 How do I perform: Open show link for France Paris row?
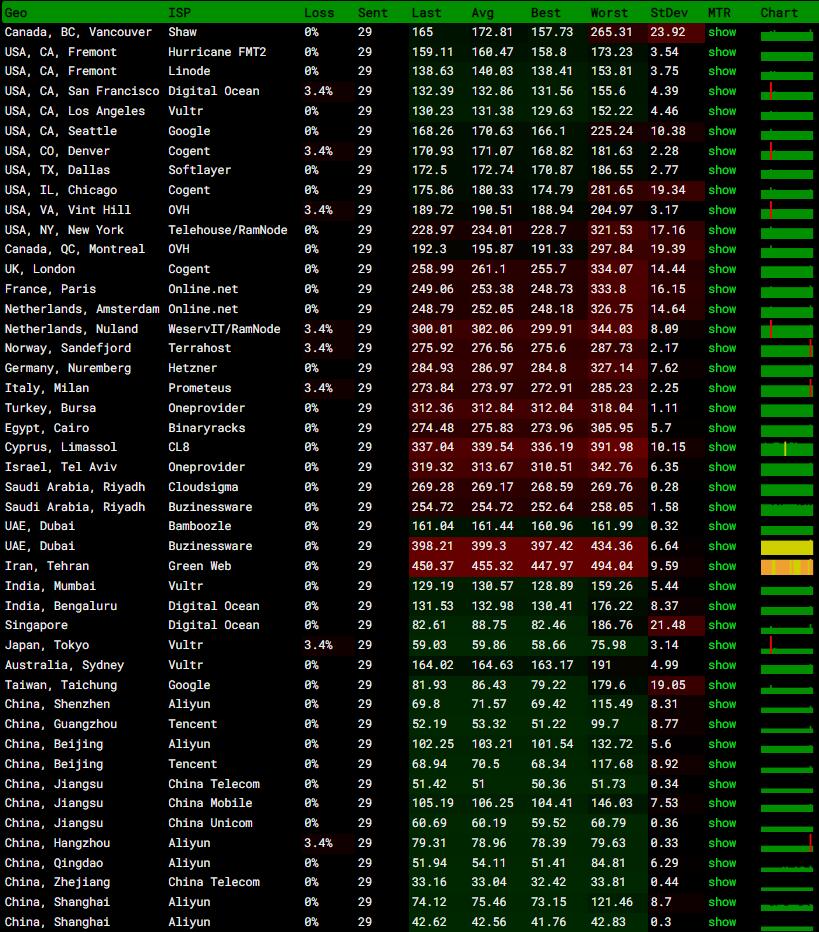722,289
